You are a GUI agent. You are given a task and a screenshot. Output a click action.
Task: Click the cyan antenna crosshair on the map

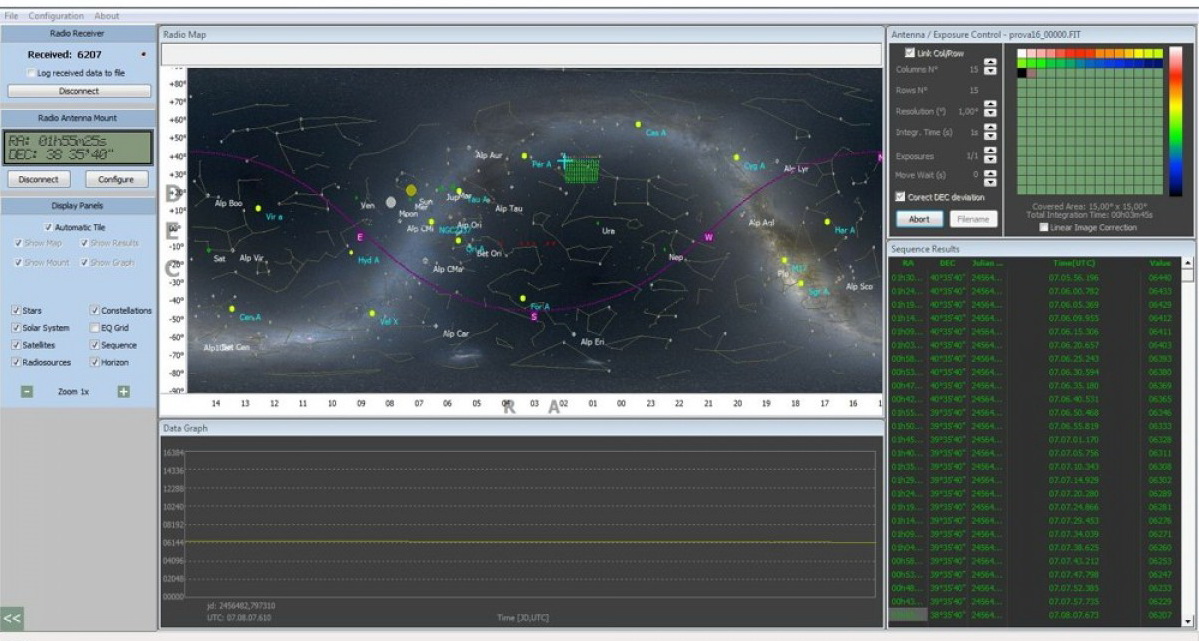(565, 161)
